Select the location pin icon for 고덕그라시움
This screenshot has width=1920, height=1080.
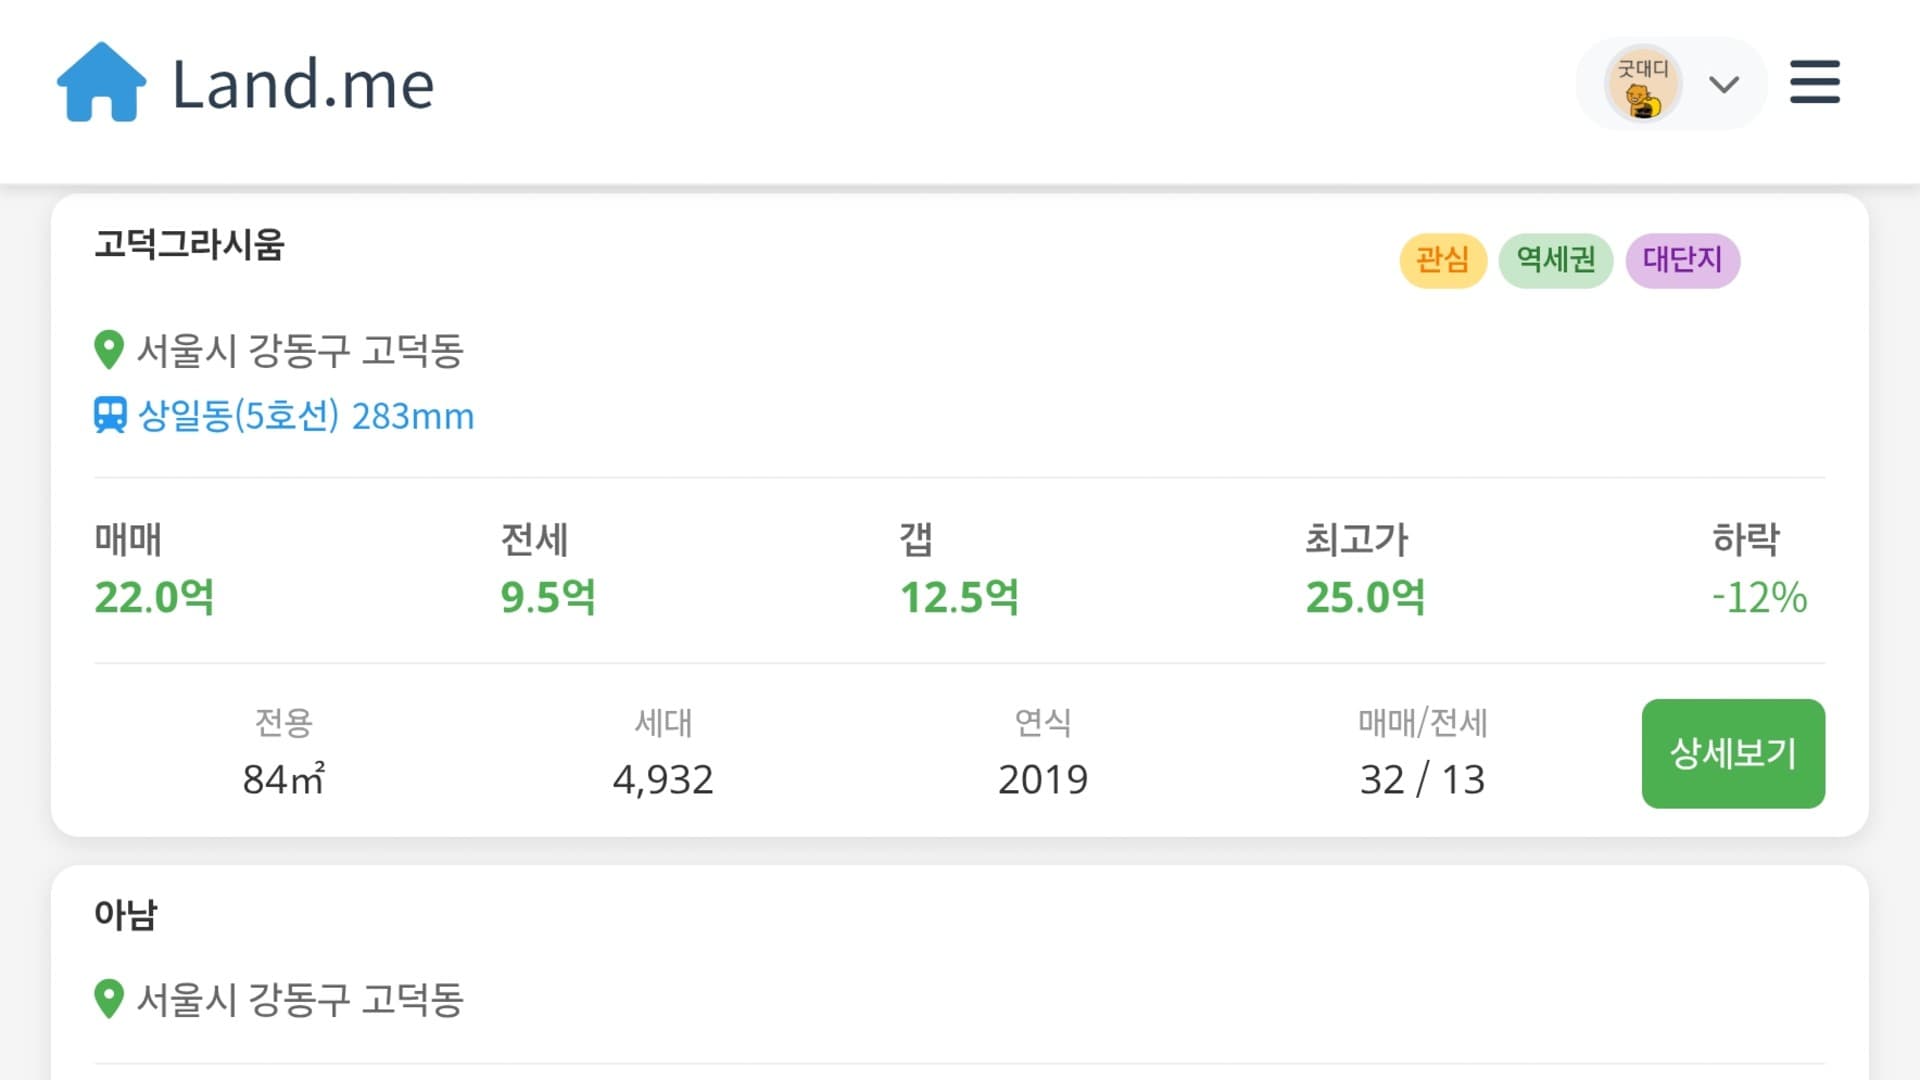pyautogui.click(x=107, y=350)
